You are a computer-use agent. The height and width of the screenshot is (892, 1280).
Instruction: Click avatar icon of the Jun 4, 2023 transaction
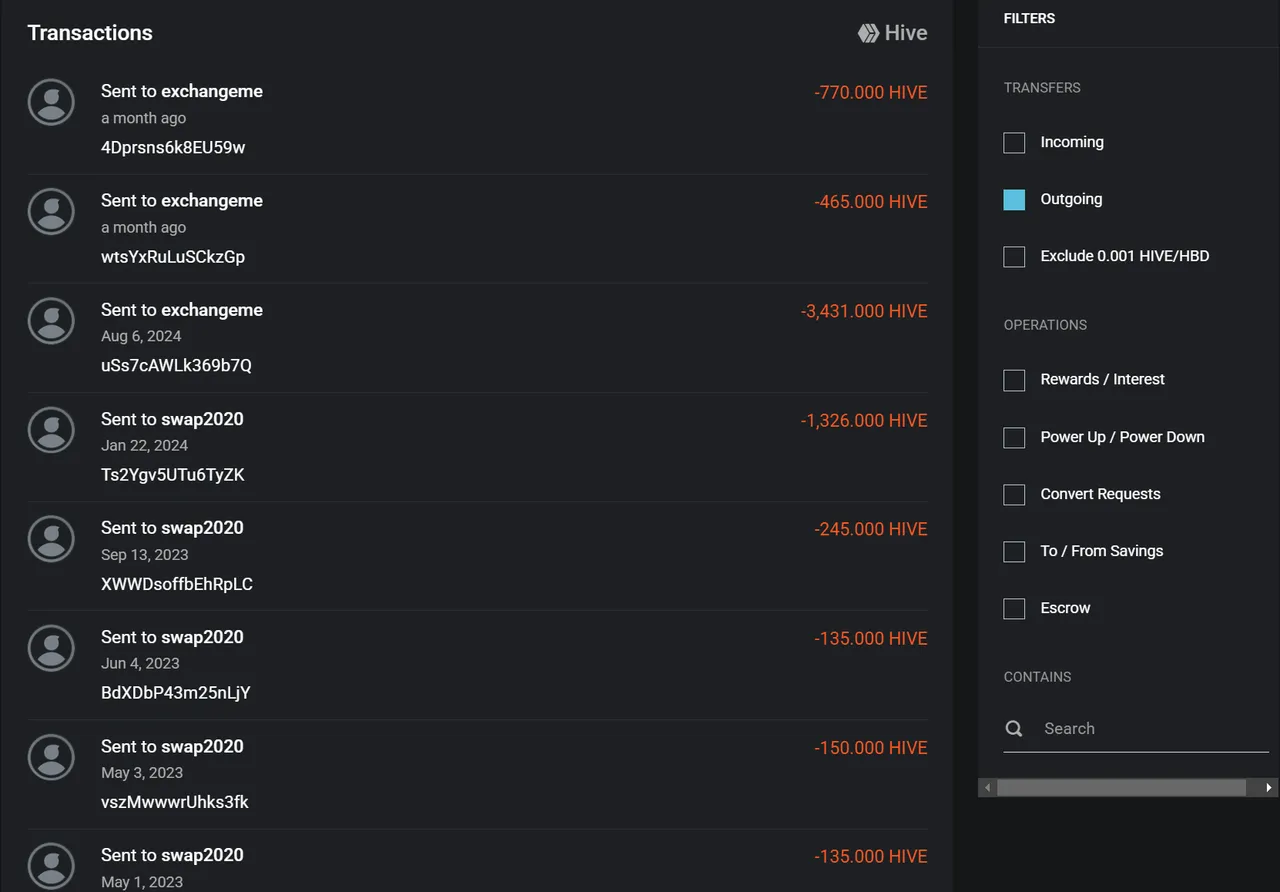51,647
